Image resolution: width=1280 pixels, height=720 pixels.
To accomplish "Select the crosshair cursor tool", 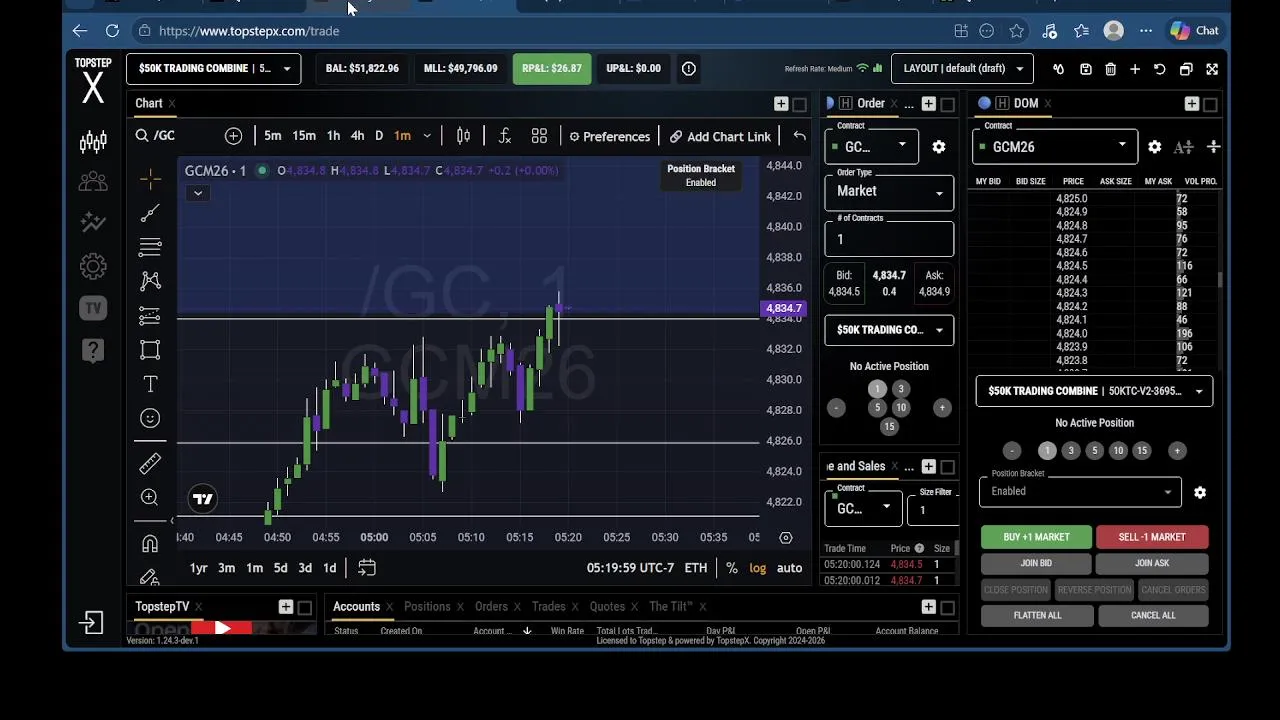I will click(150, 179).
